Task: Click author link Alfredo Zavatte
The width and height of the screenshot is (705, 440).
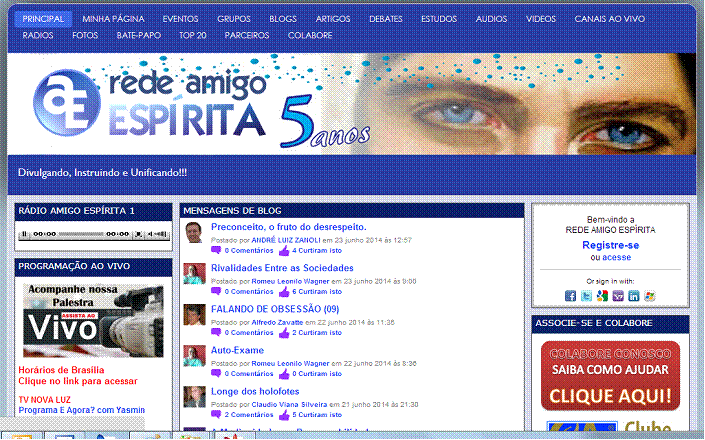Action: (x=277, y=322)
